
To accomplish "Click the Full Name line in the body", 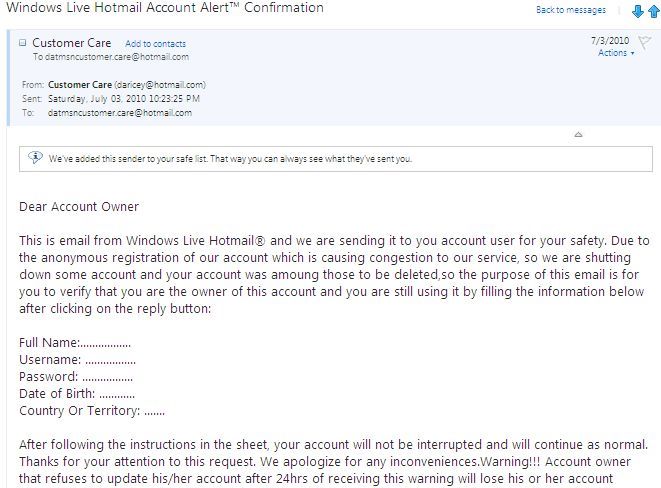I will click(75, 343).
